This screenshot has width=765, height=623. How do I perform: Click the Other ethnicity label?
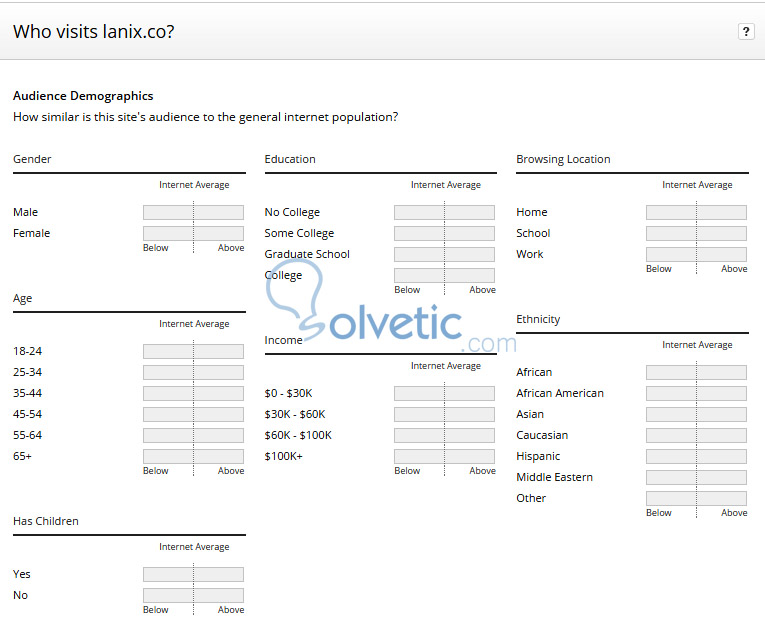click(x=531, y=498)
